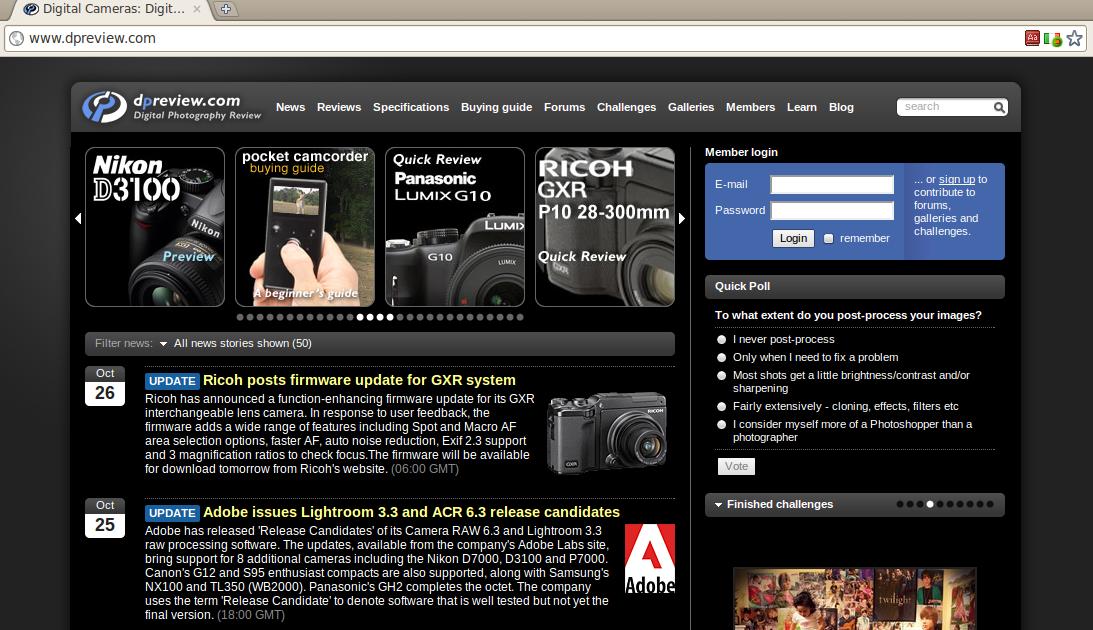Follow the sign up link
This screenshot has height=630, width=1093.
click(956, 179)
